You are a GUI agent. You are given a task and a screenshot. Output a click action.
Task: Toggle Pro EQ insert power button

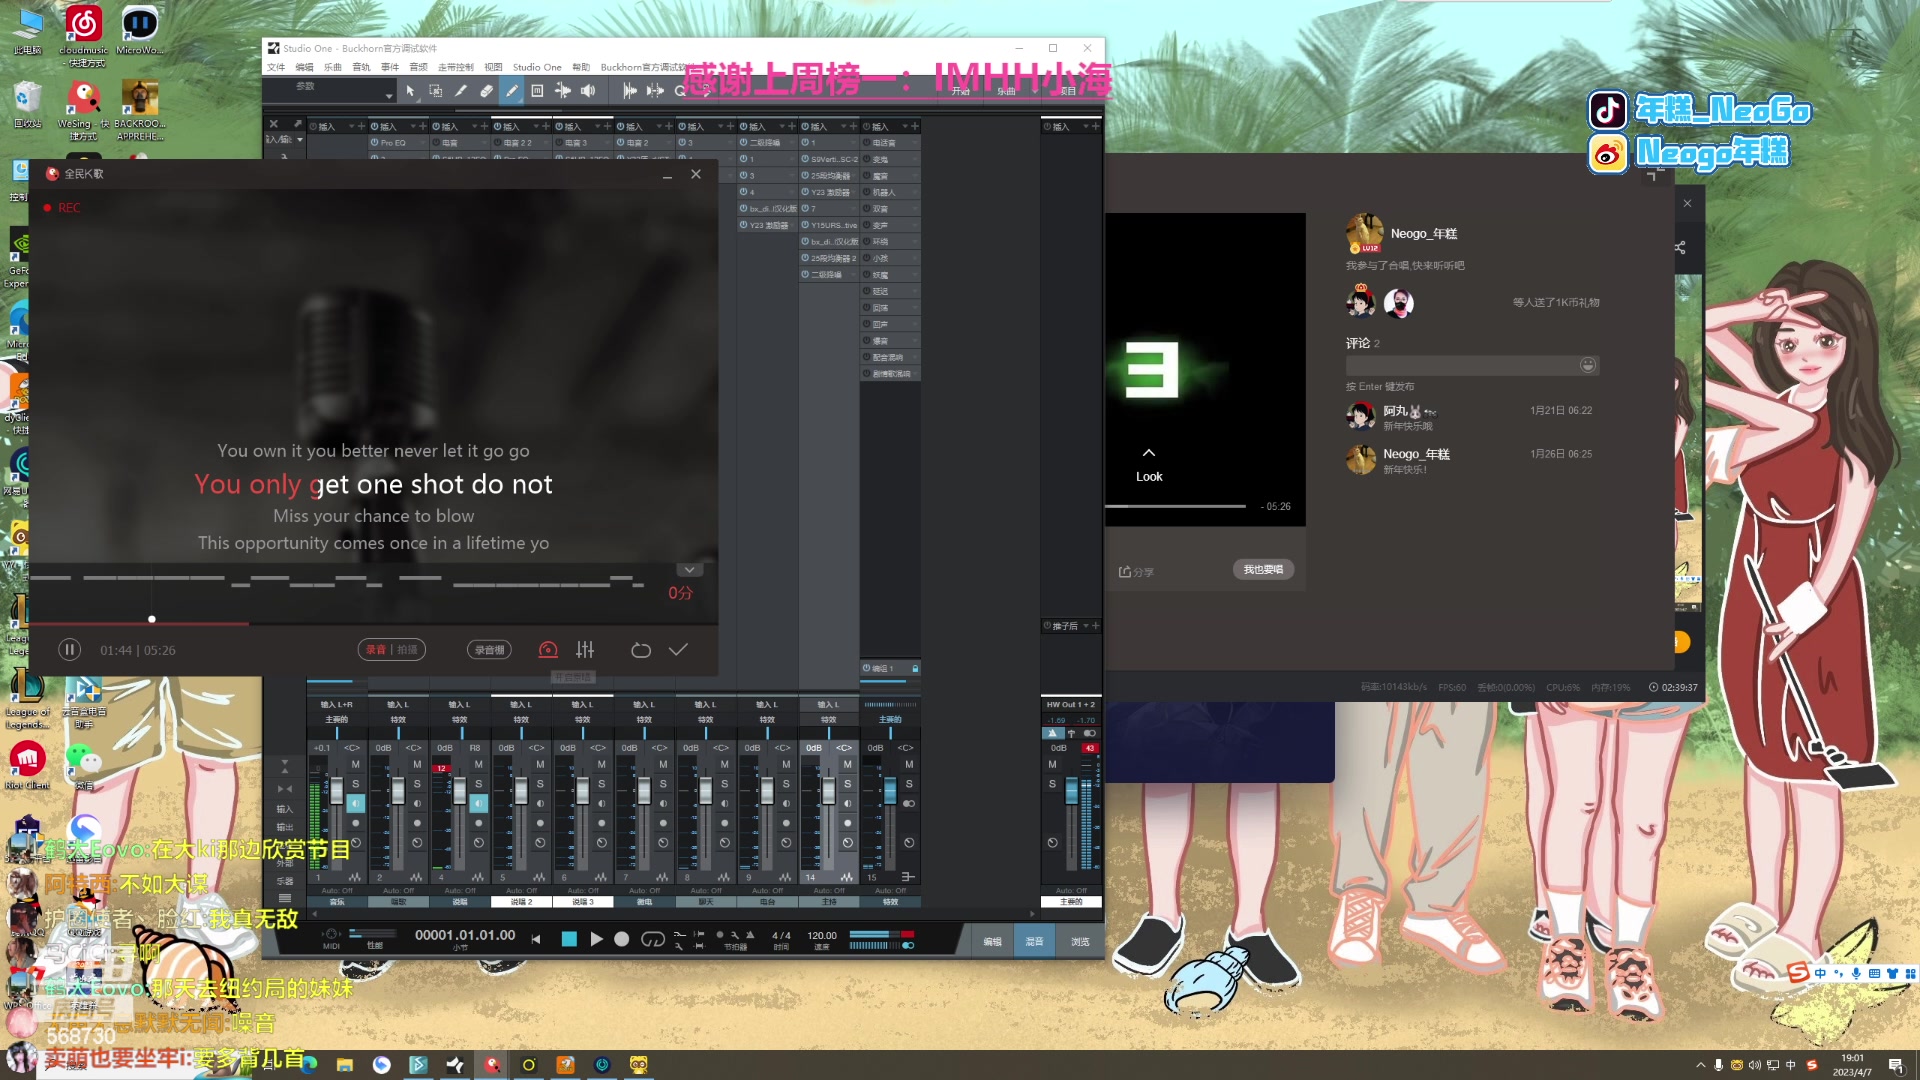click(375, 143)
